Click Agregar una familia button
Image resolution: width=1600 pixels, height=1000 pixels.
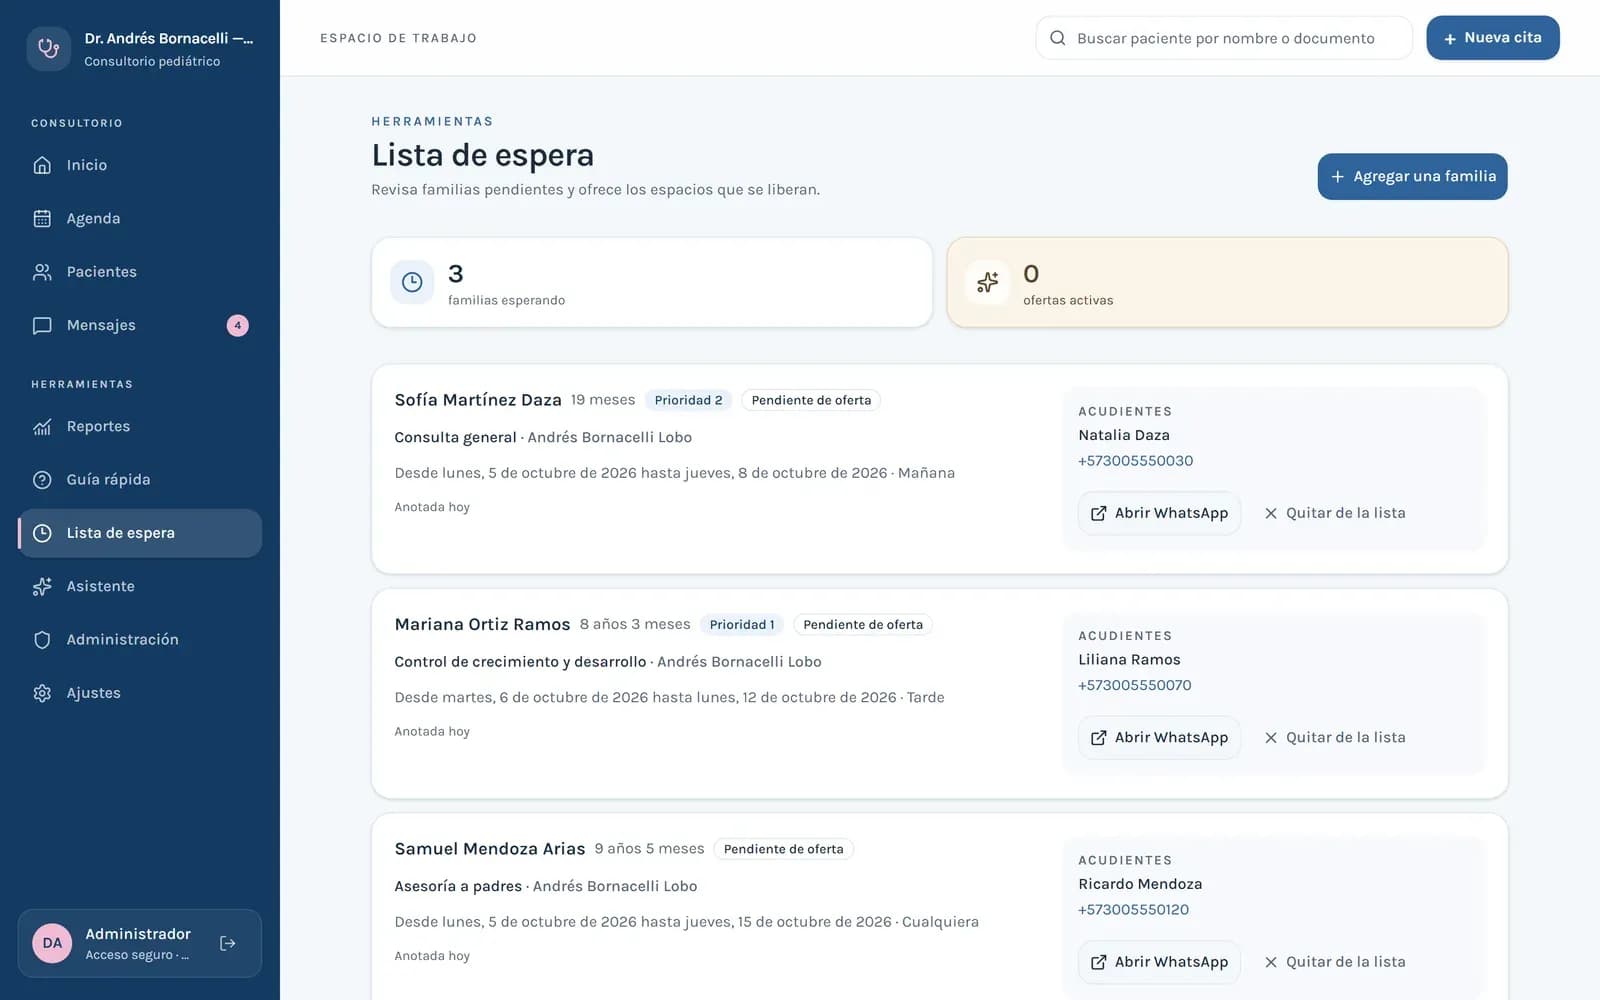point(1412,176)
